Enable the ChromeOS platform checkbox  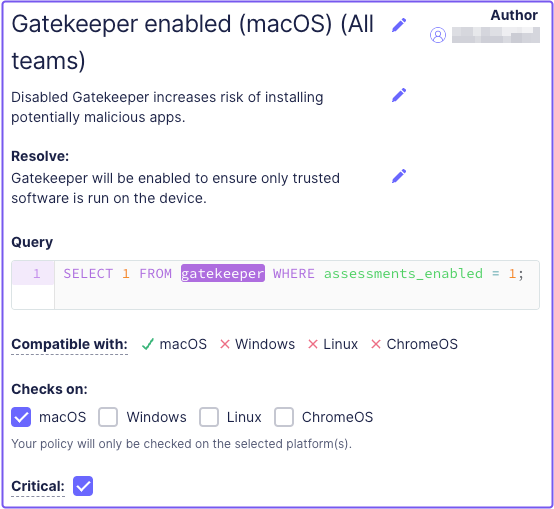[x=284, y=417]
